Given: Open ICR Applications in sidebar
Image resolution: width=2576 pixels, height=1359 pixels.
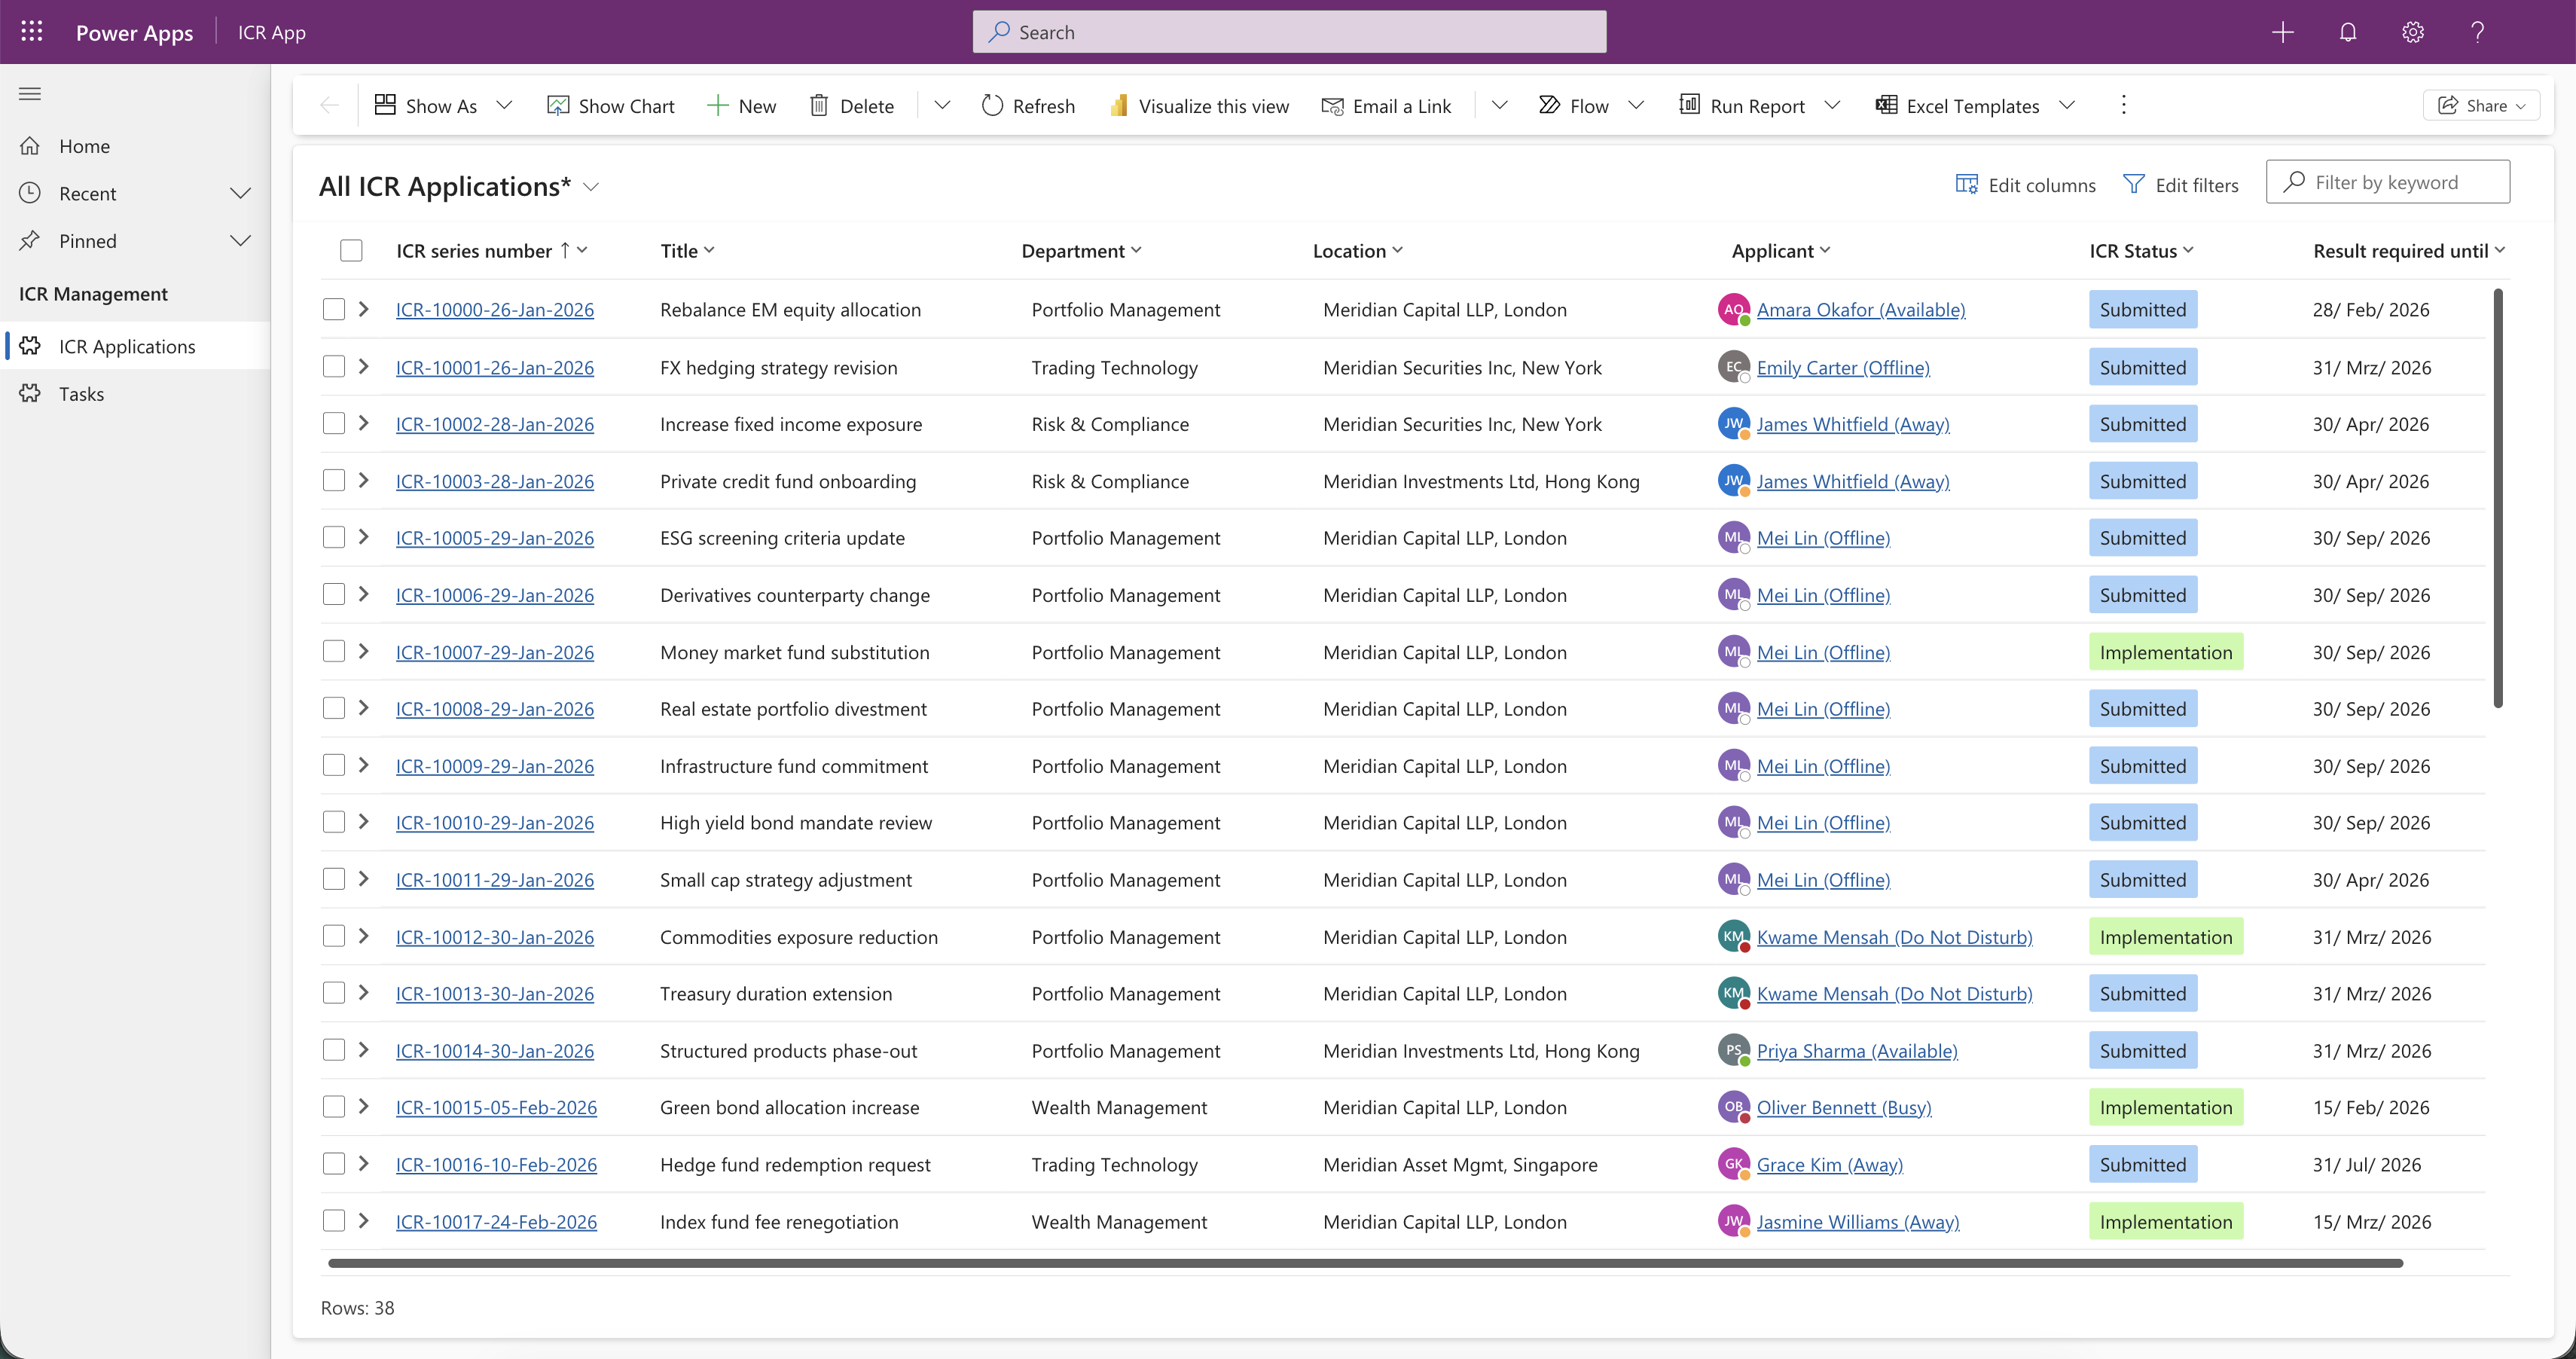Looking at the screenshot, I should pos(135,346).
